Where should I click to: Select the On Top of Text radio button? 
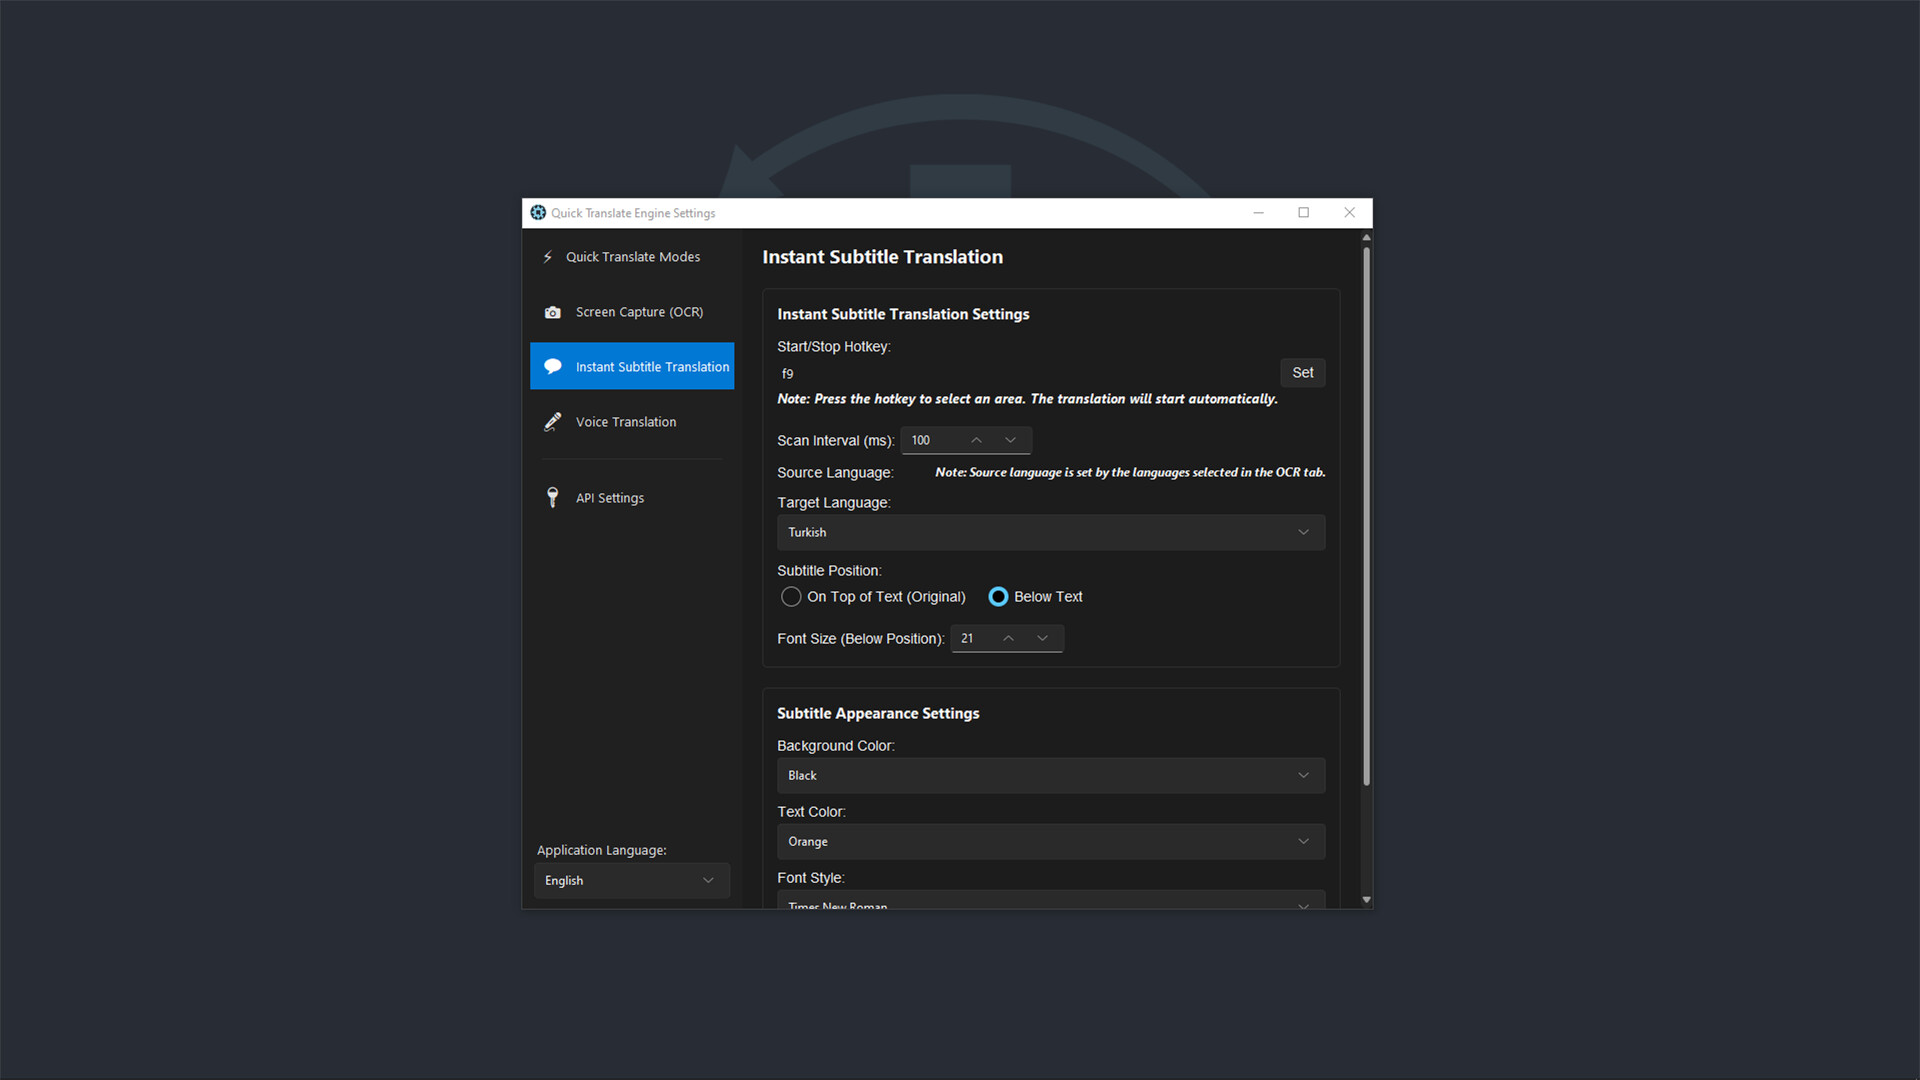(x=790, y=596)
